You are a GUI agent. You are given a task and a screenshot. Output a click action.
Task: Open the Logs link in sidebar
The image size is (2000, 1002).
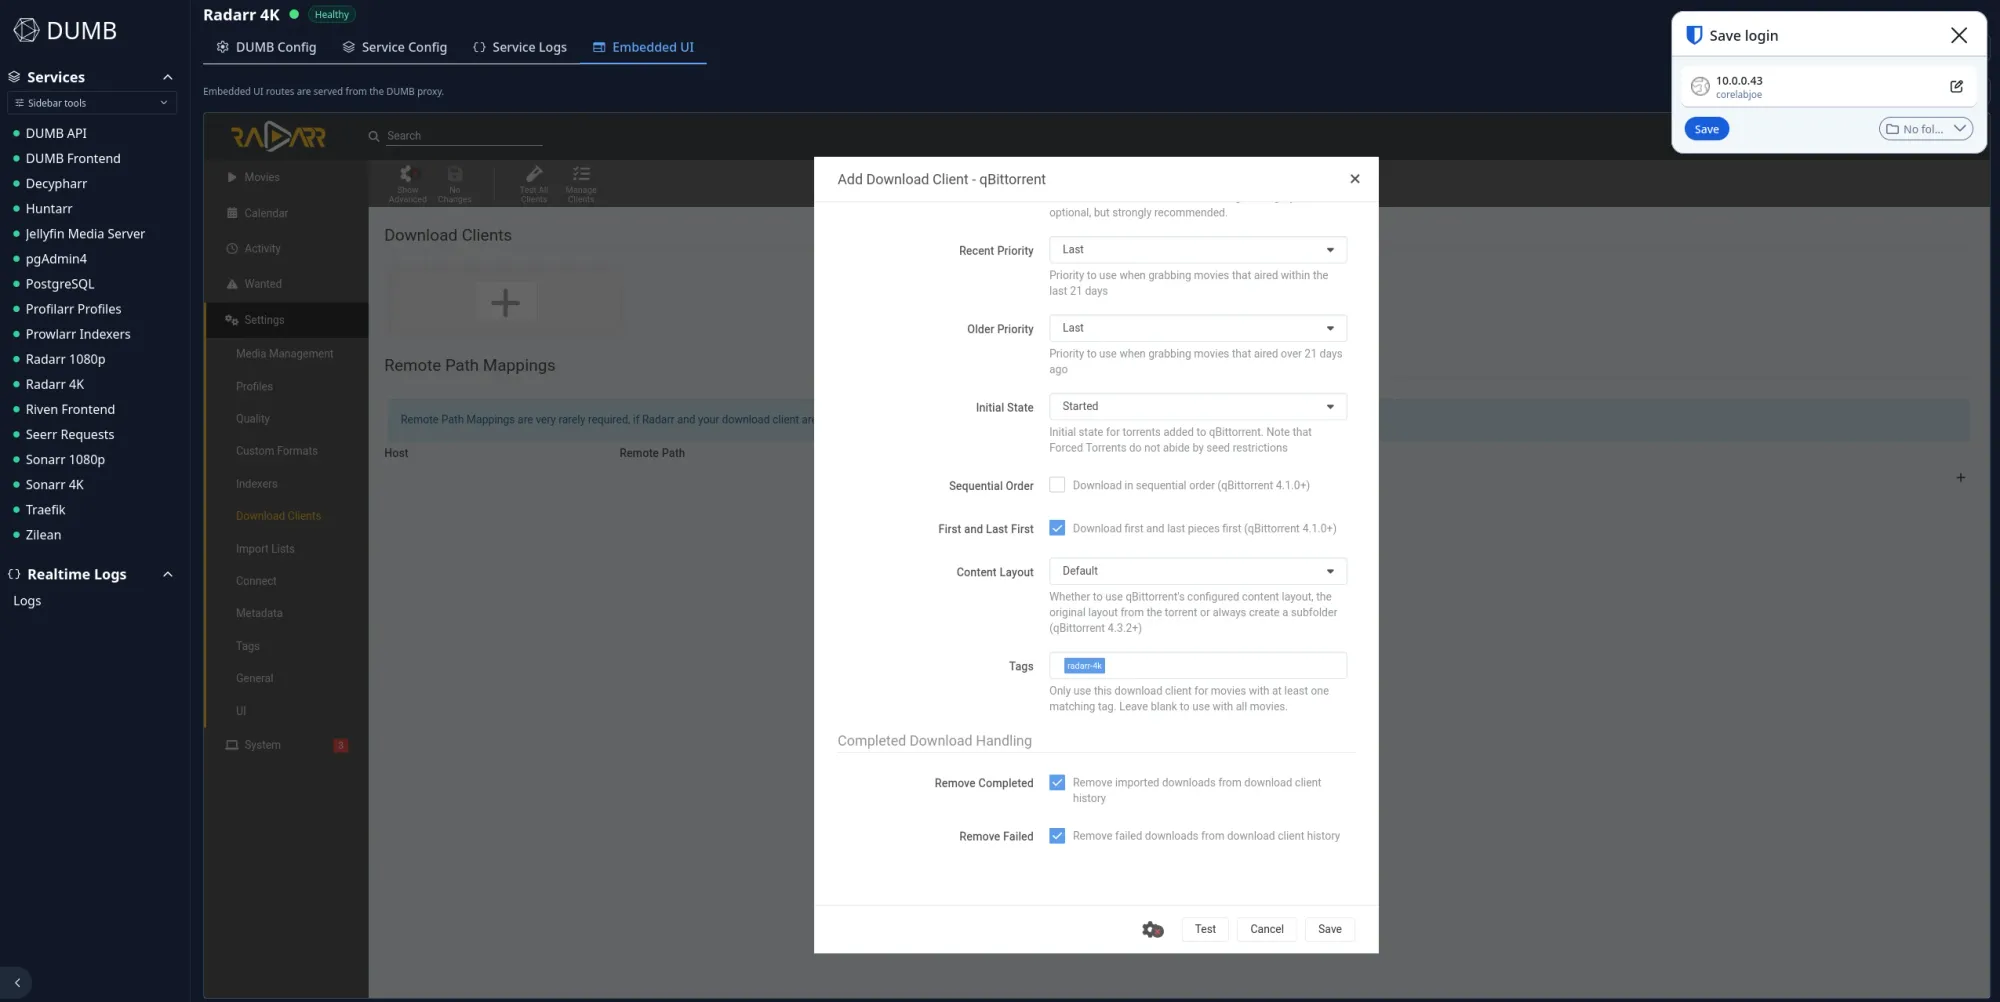coord(27,601)
